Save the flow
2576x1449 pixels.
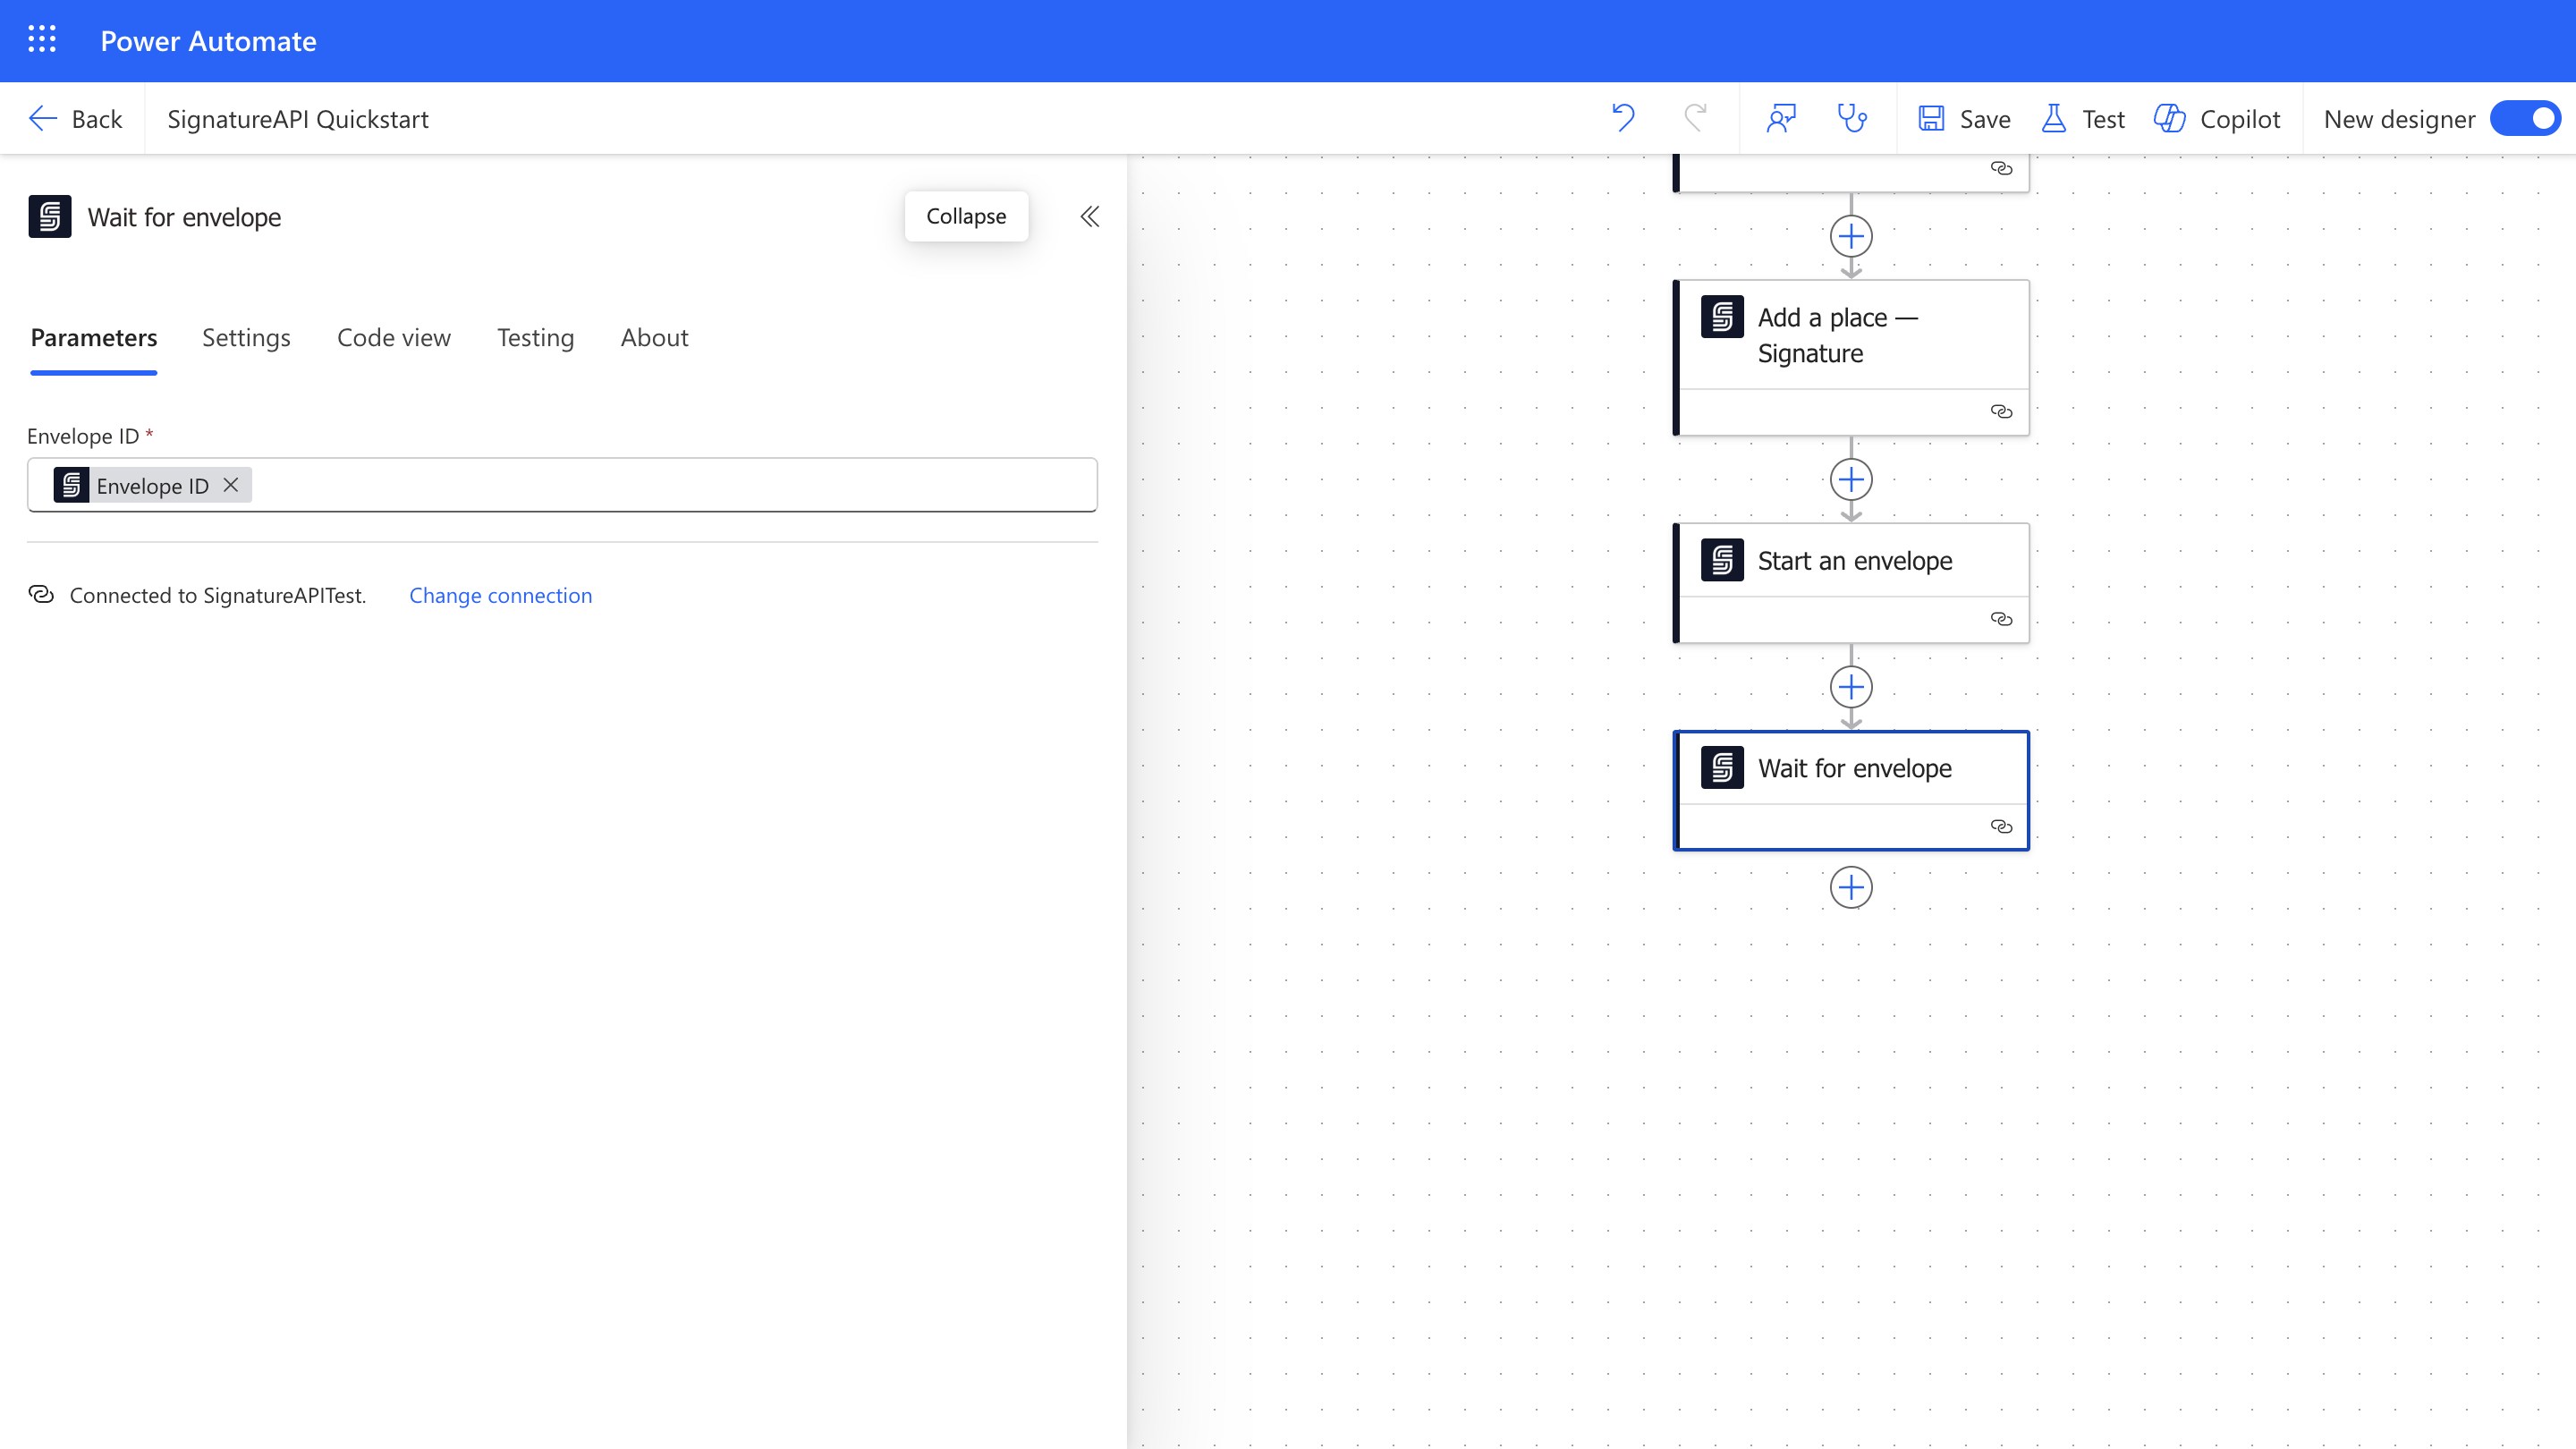click(1964, 118)
